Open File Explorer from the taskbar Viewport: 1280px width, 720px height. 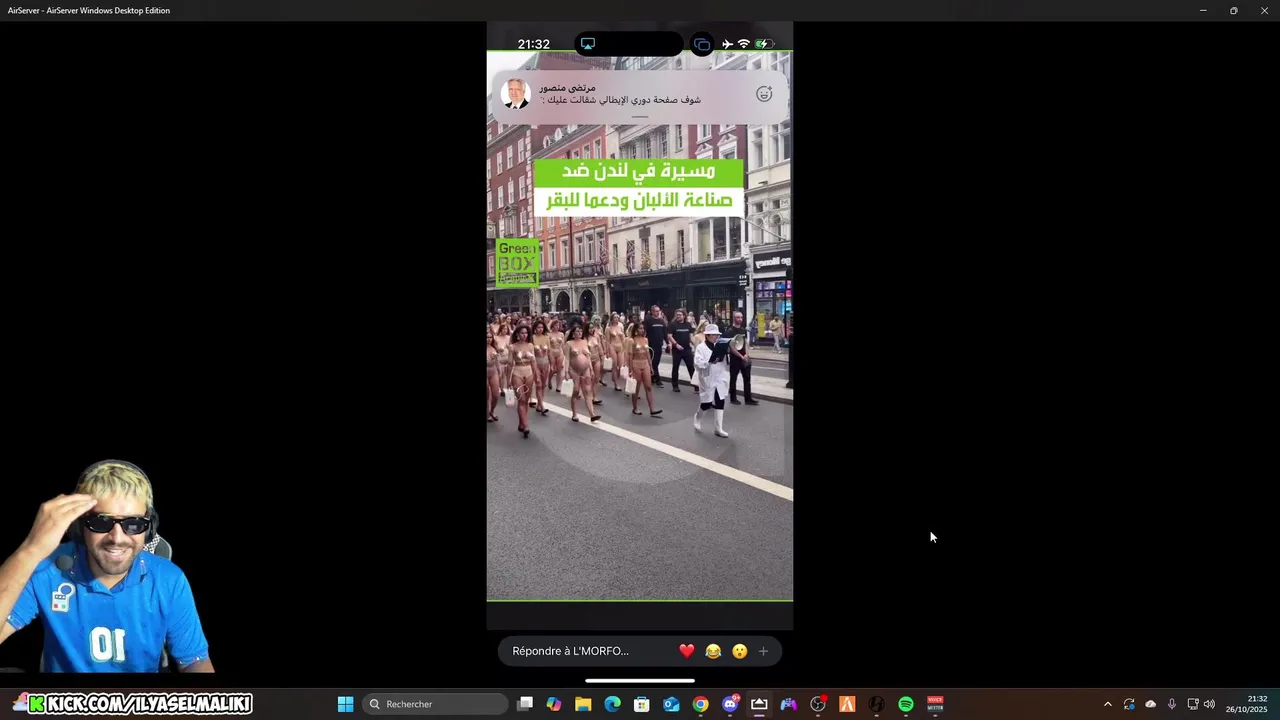click(x=583, y=704)
